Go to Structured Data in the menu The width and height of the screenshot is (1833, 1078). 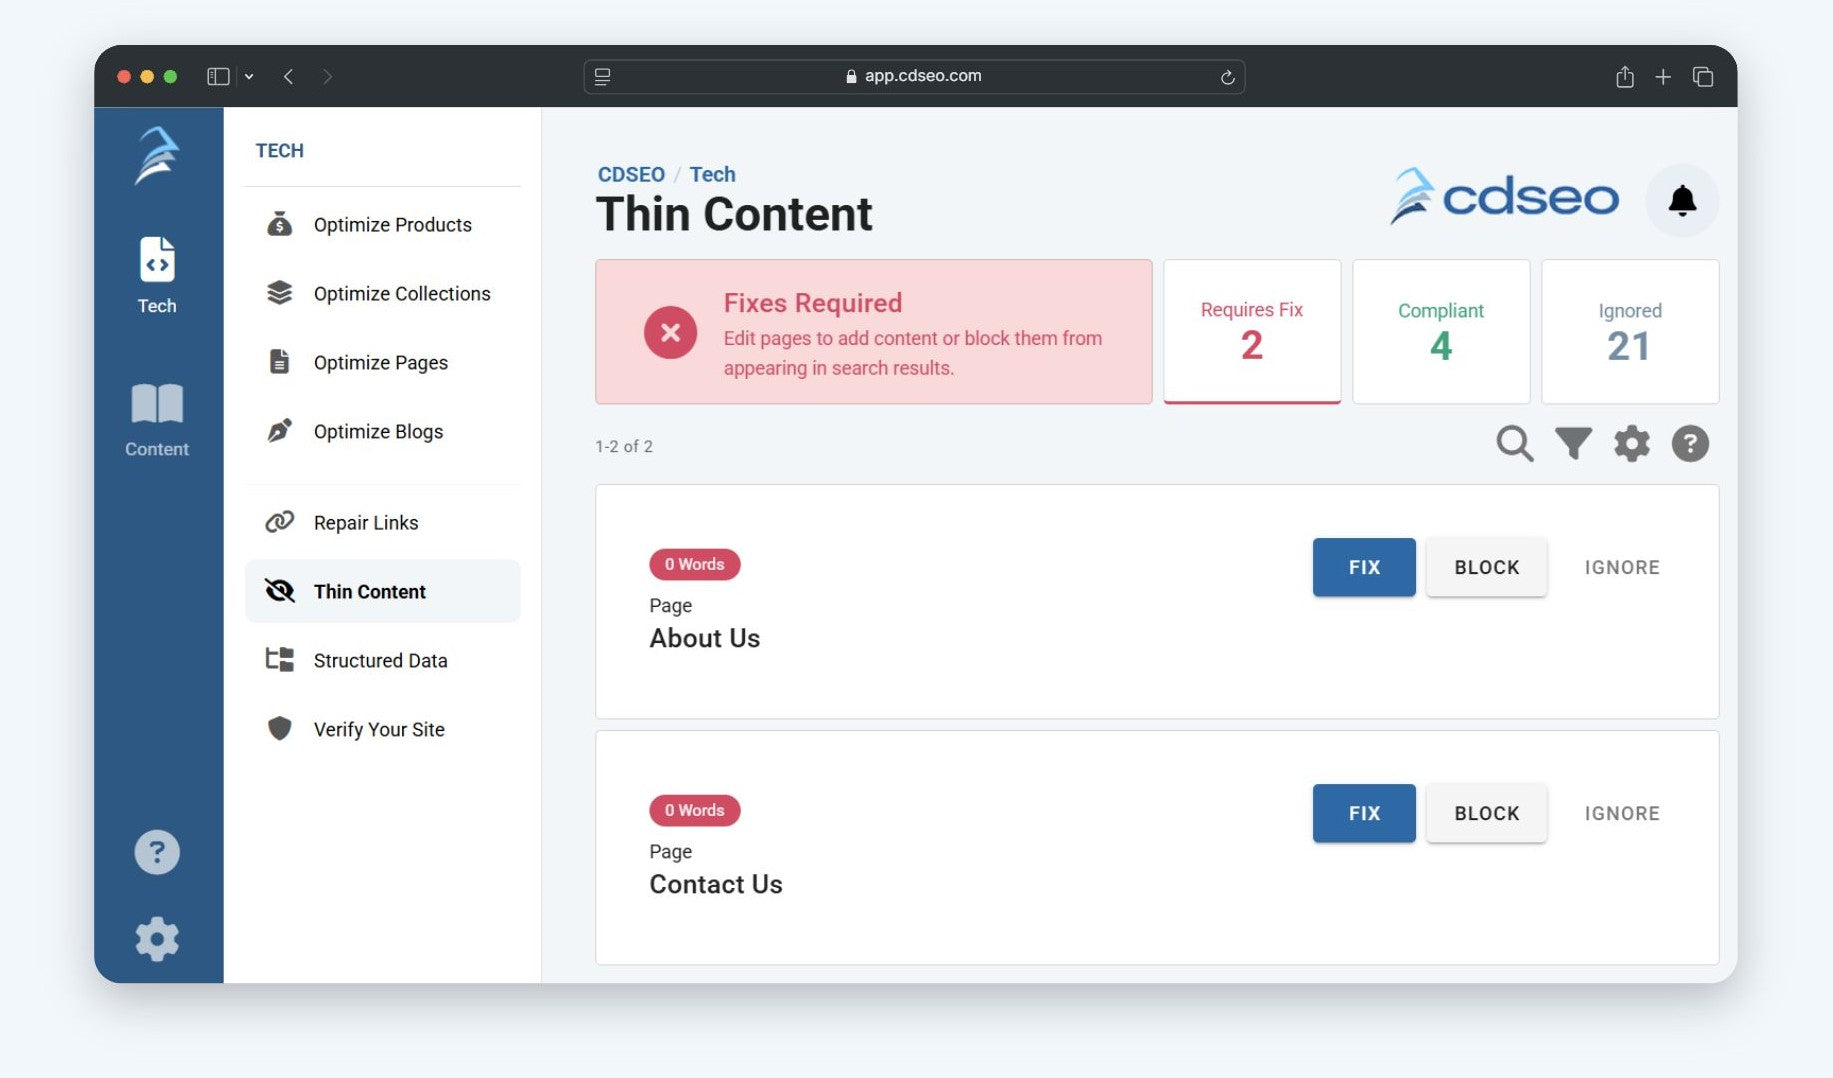pos(380,661)
